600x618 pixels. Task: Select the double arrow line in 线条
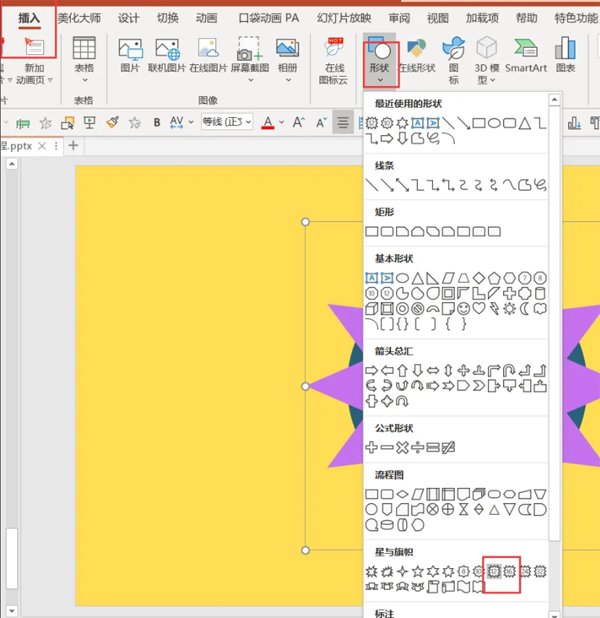click(402, 185)
